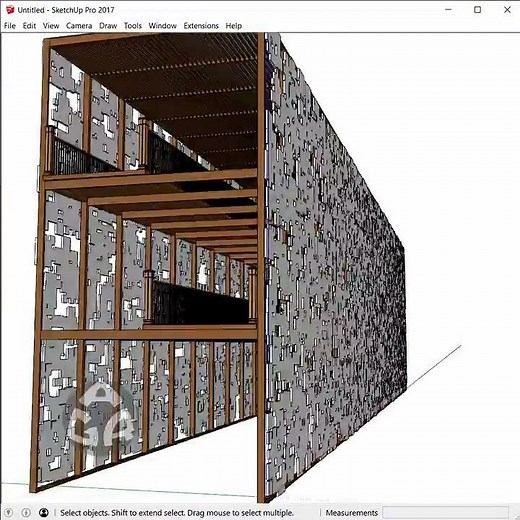Close the SketchUp window
Image resolution: width=520 pixels, height=520 pixels.
507,10
